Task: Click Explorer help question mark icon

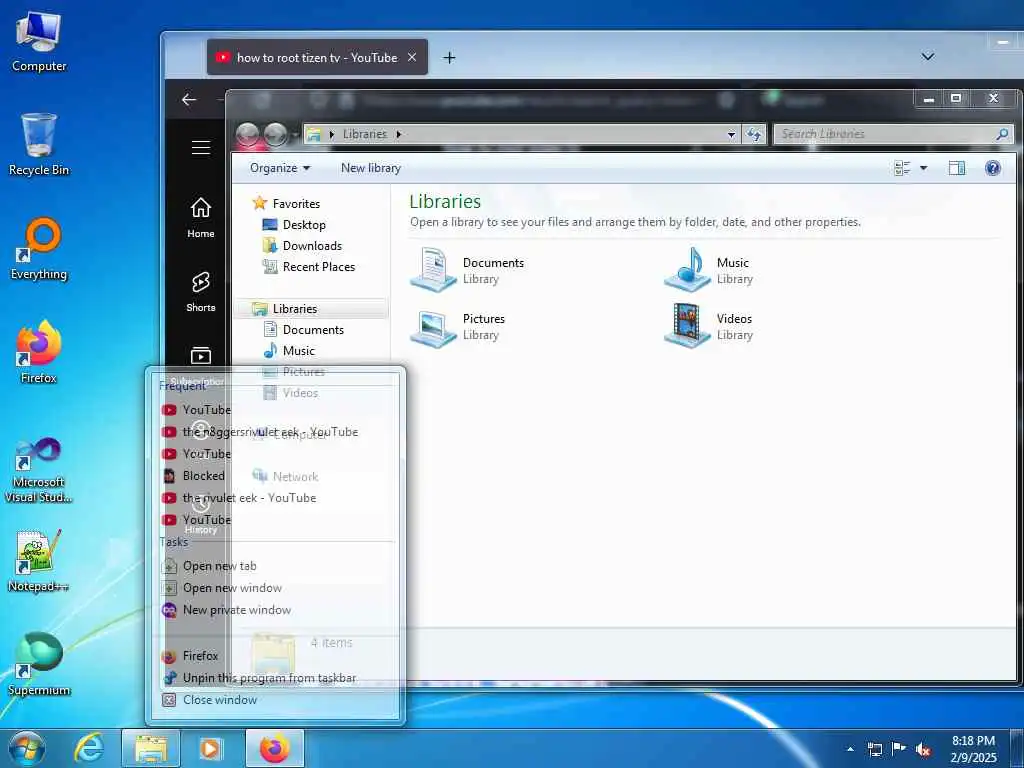Action: [993, 168]
